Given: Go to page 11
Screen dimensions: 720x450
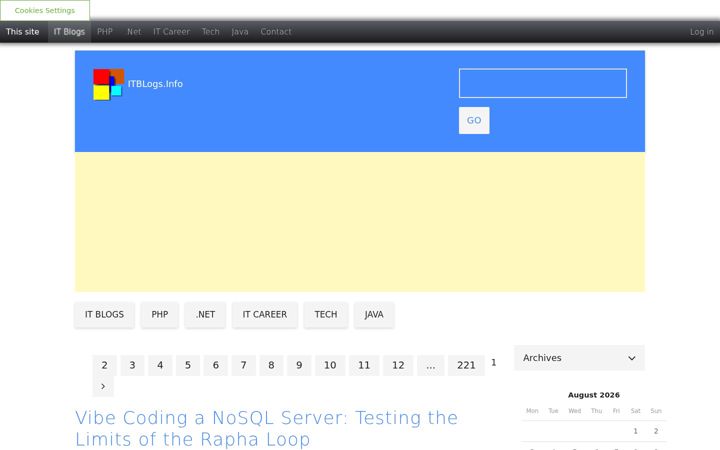Looking at the screenshot, I should point(364,365).
